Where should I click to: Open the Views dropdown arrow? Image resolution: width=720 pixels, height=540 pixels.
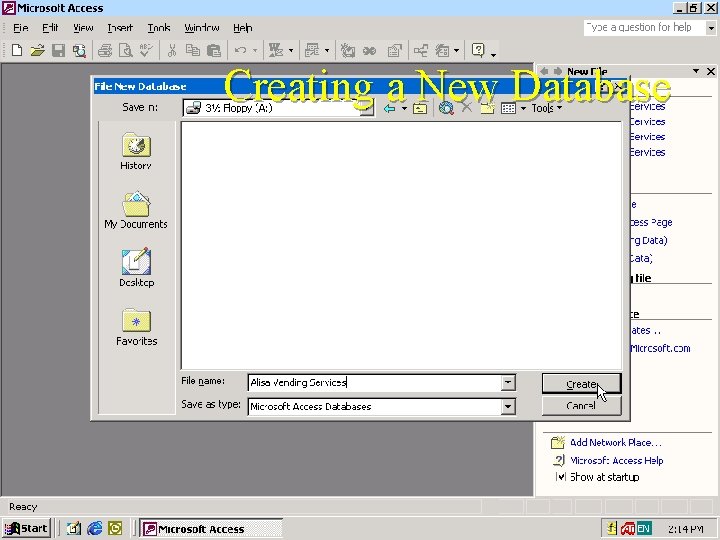pos(523,108)
